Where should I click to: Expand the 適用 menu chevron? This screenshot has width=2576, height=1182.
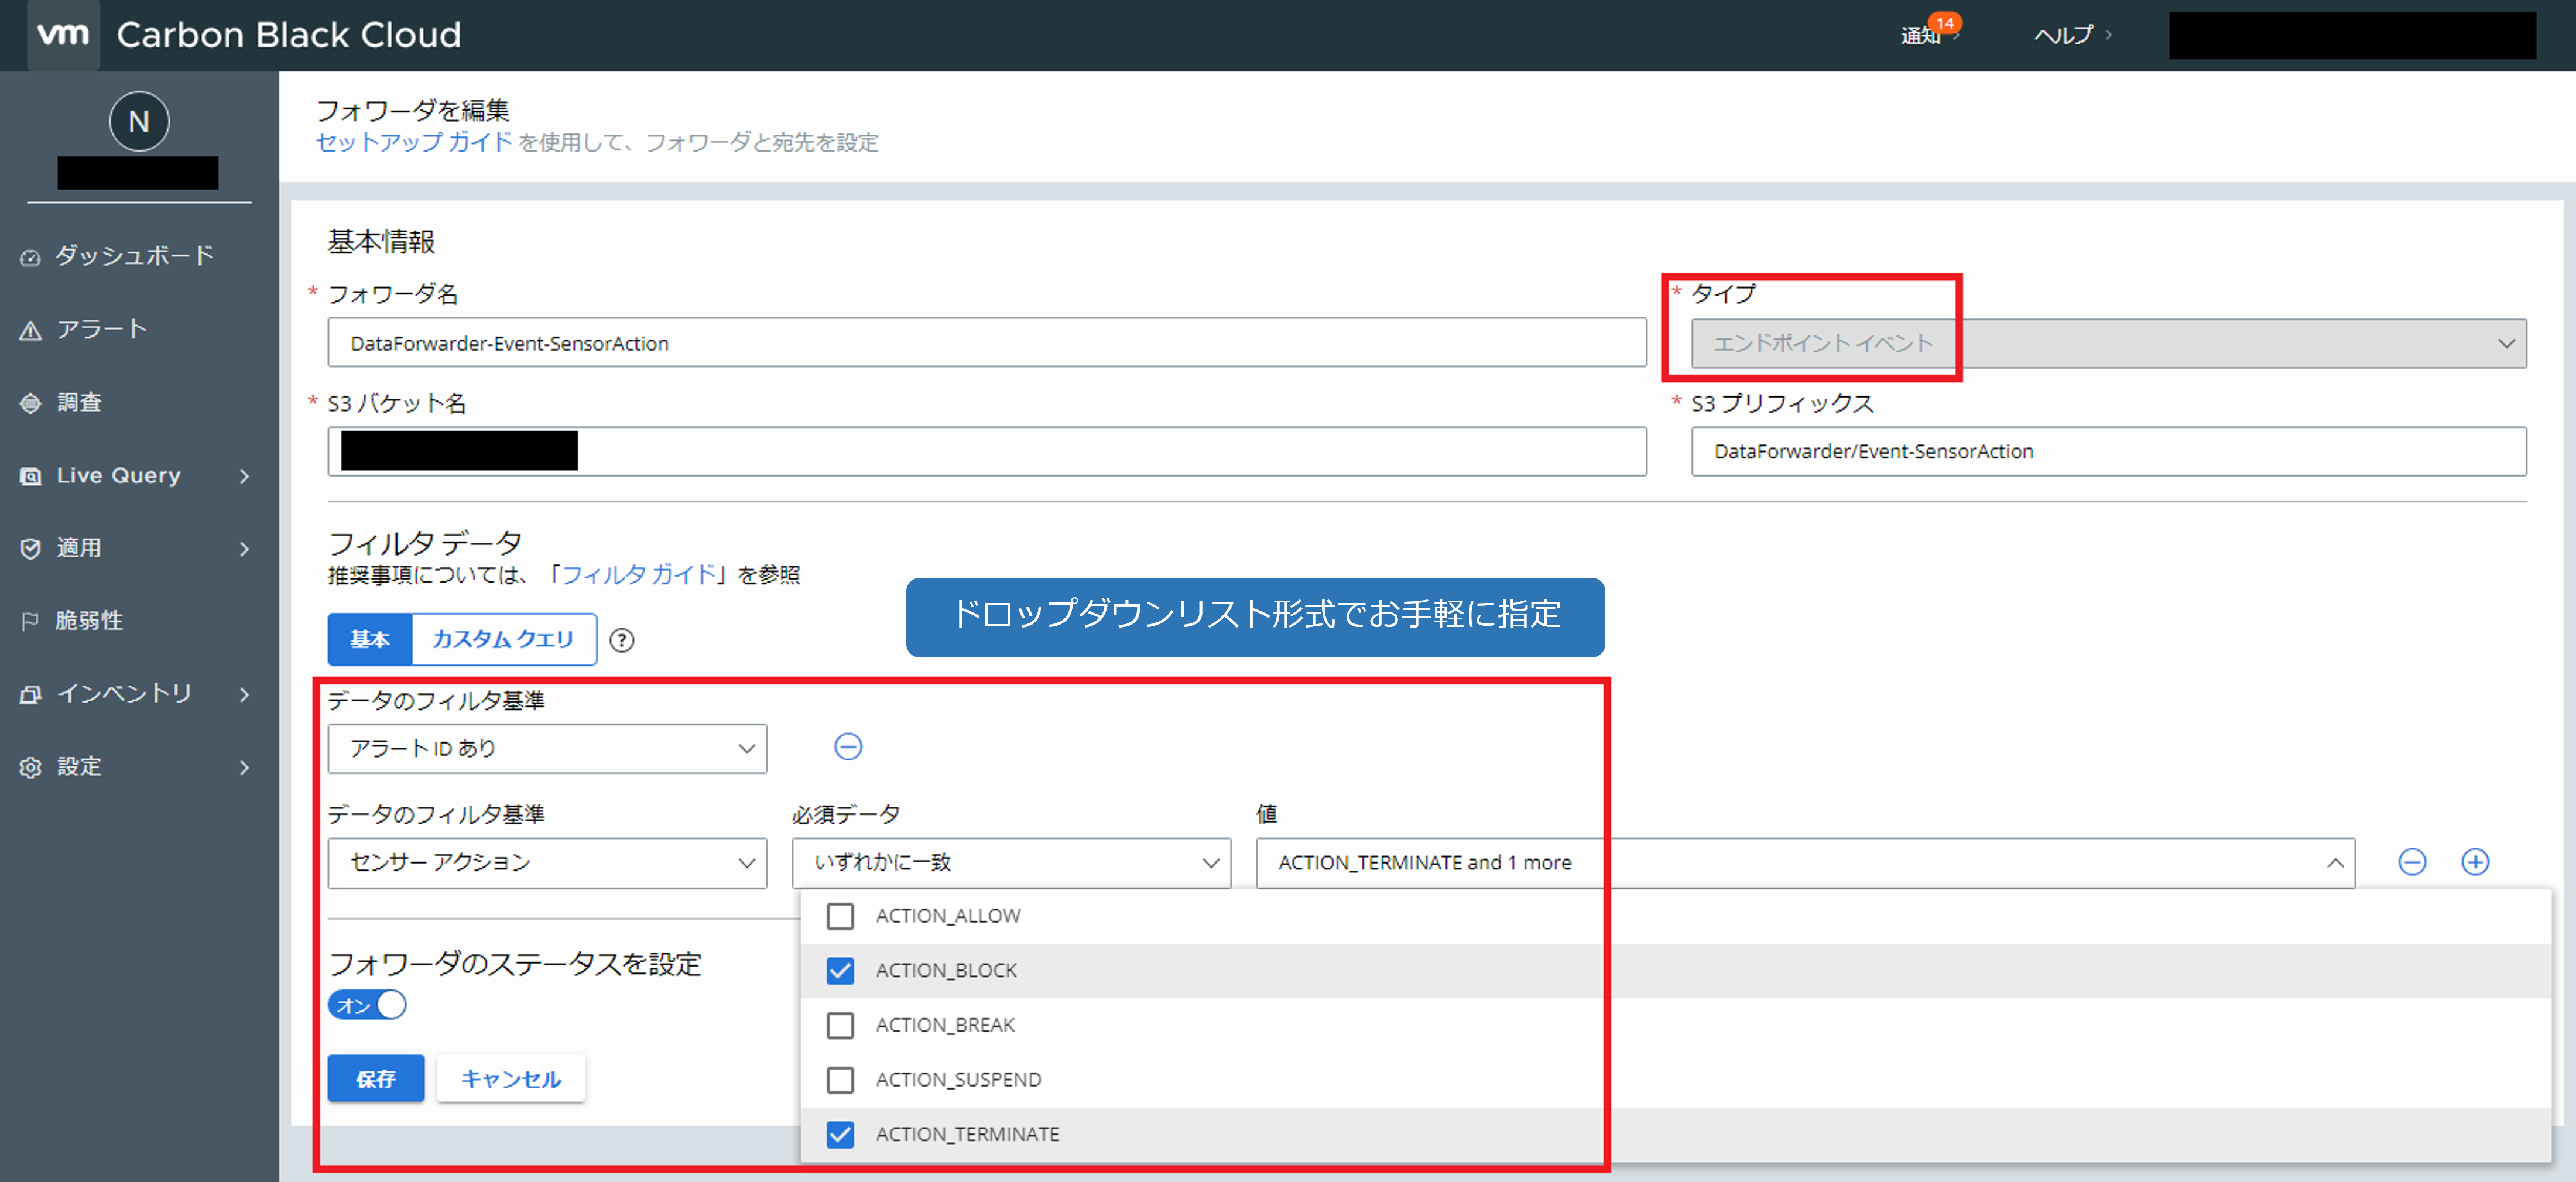pos(245,548)
